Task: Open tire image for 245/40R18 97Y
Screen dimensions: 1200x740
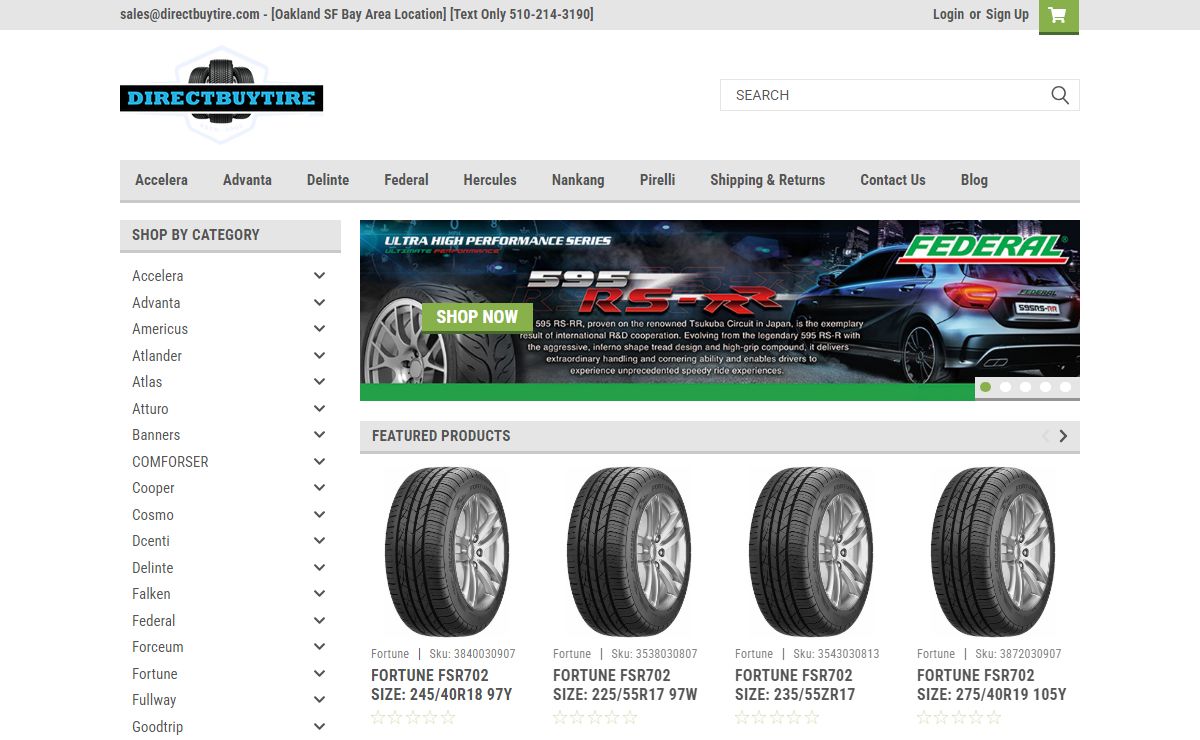Action: pyautogui.click(x=446, y=552)
